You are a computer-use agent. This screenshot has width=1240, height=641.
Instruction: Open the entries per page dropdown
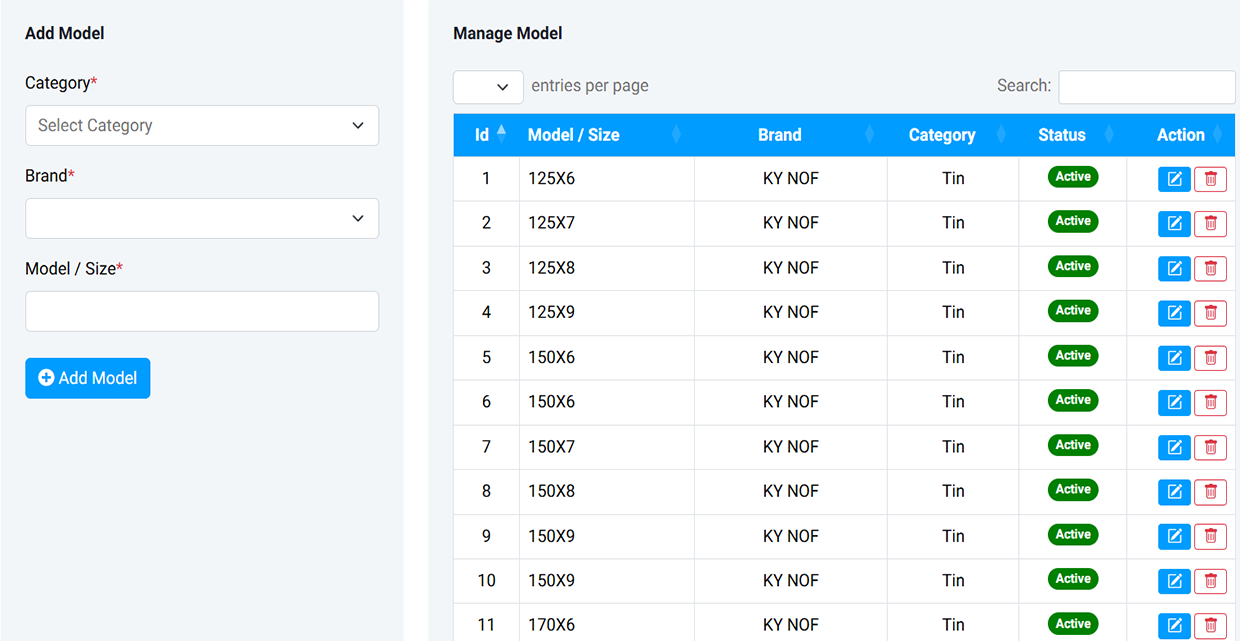point(488,87)
